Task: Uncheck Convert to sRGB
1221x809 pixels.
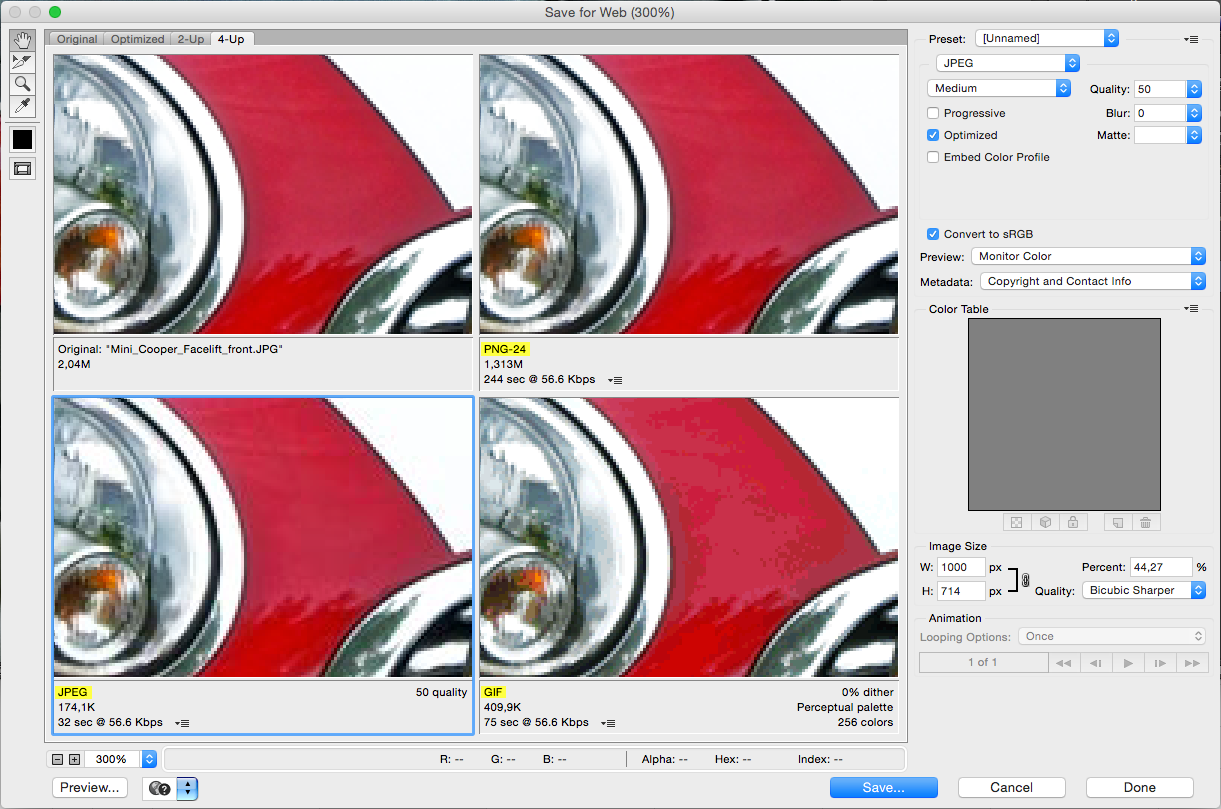Action: (933, 234)
